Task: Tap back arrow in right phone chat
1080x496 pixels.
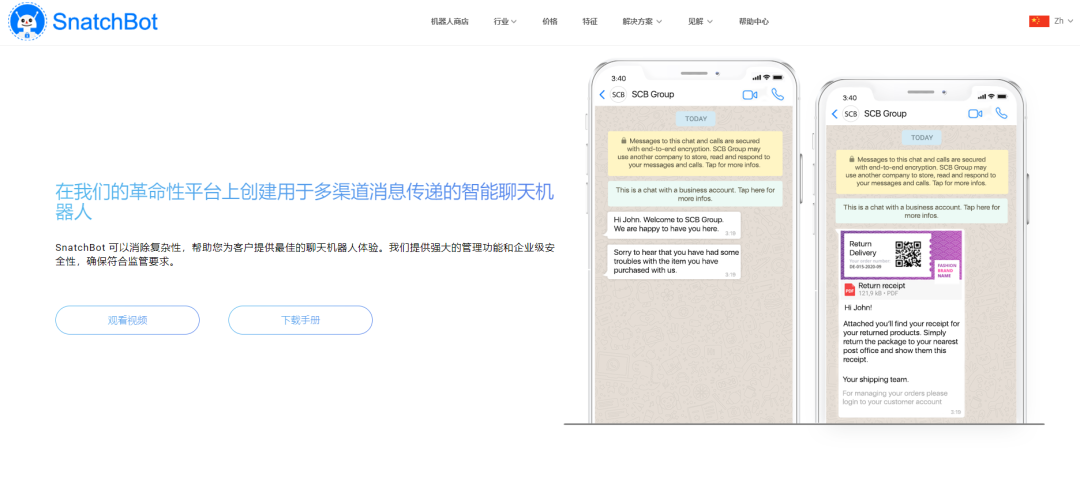Action: pos(835,114)
